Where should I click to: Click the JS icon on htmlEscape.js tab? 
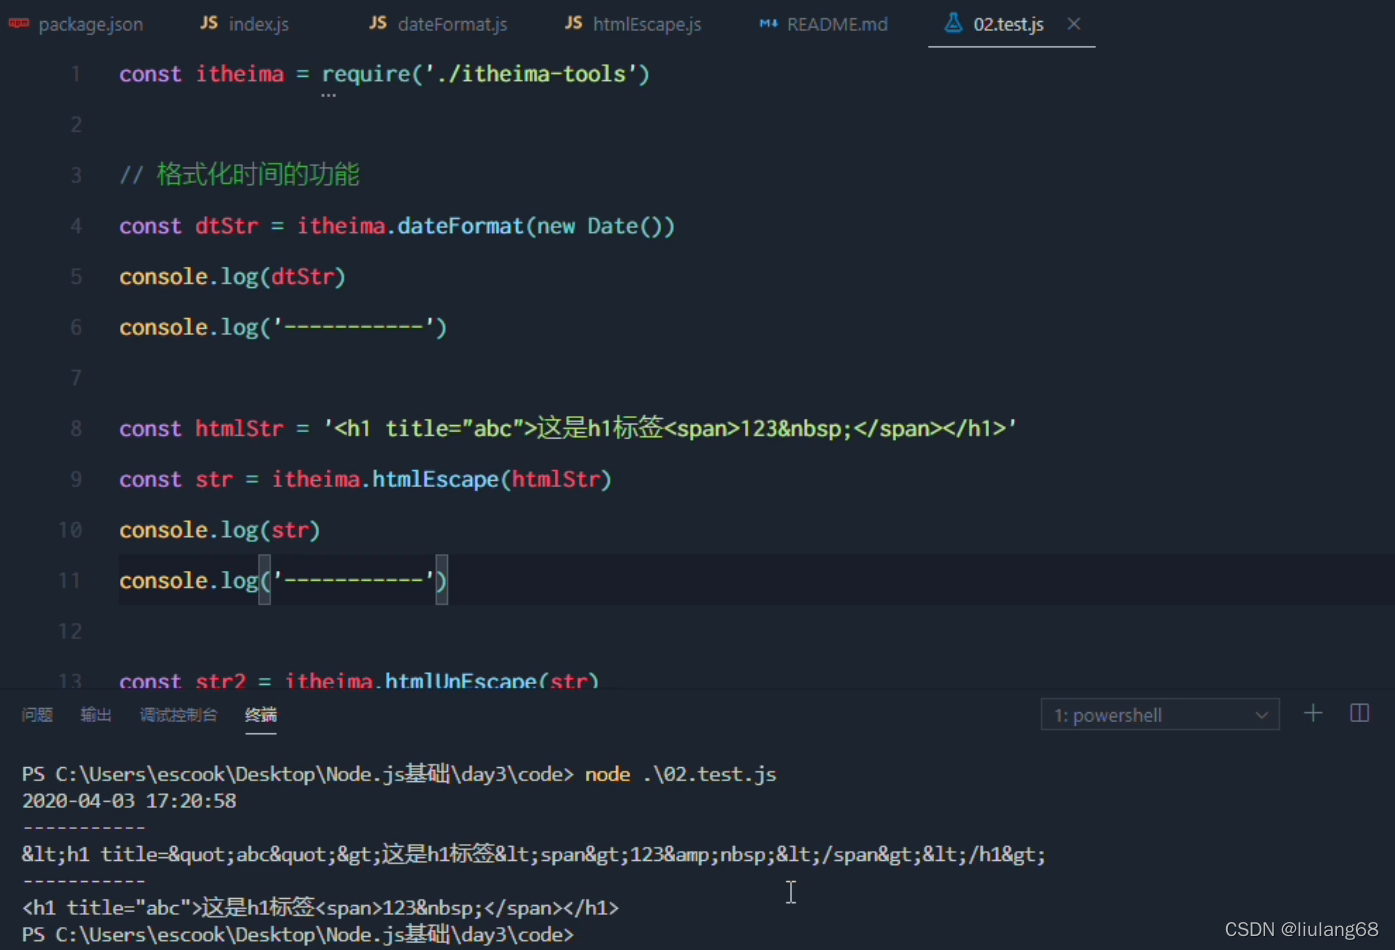click(x=574, y=23)
